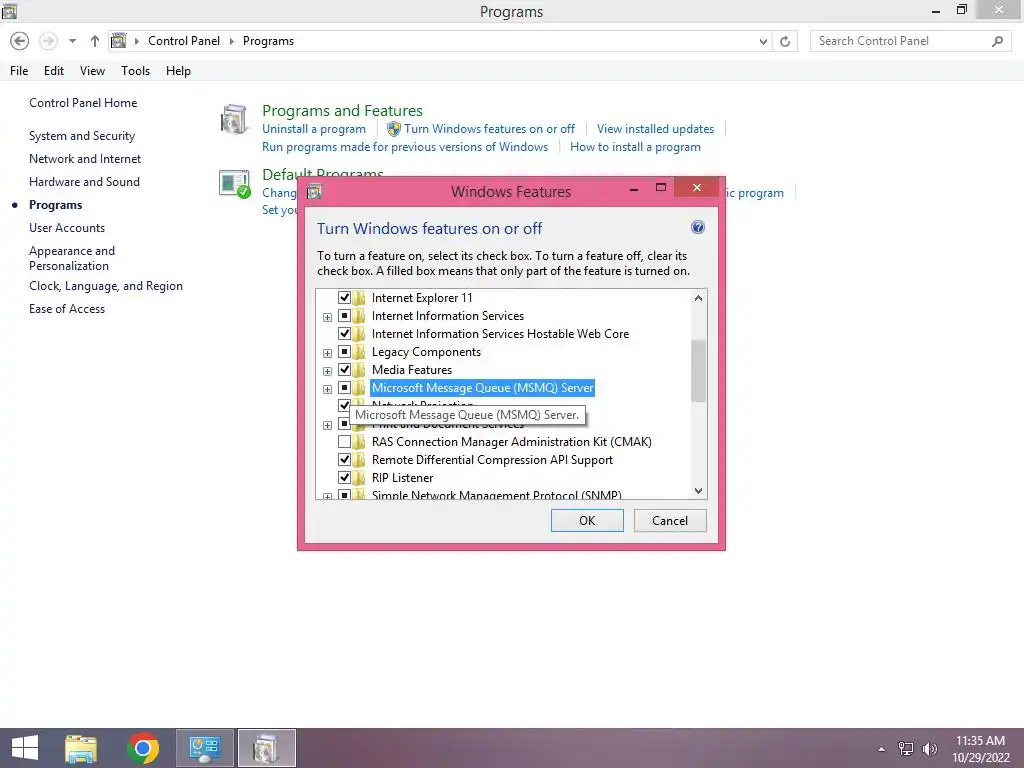Click the Control Panel icon in address bar
1024x768 pixels.
pyautogui.click(x=119, y=41)
